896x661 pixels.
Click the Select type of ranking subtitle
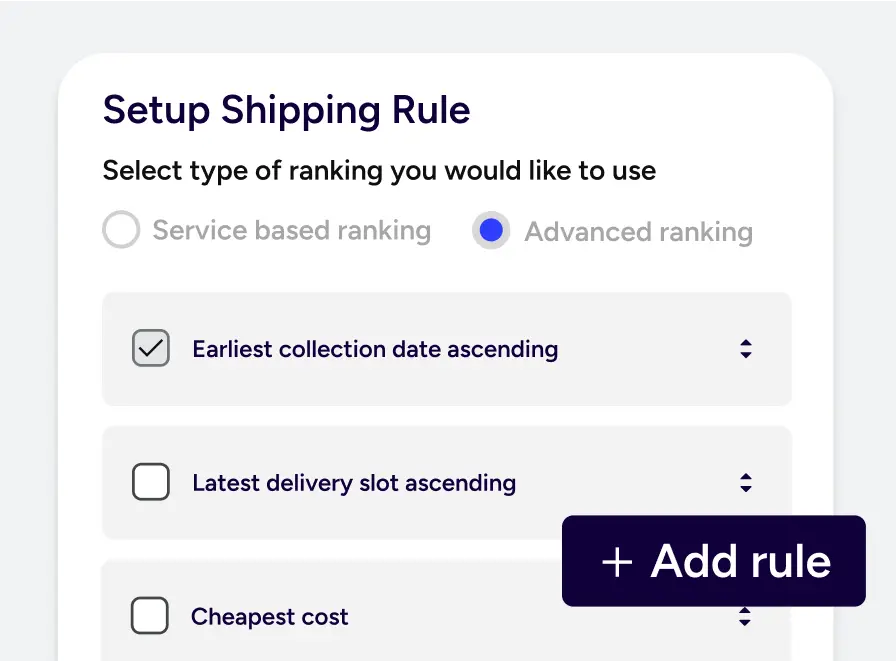click(x=379, y=170)
